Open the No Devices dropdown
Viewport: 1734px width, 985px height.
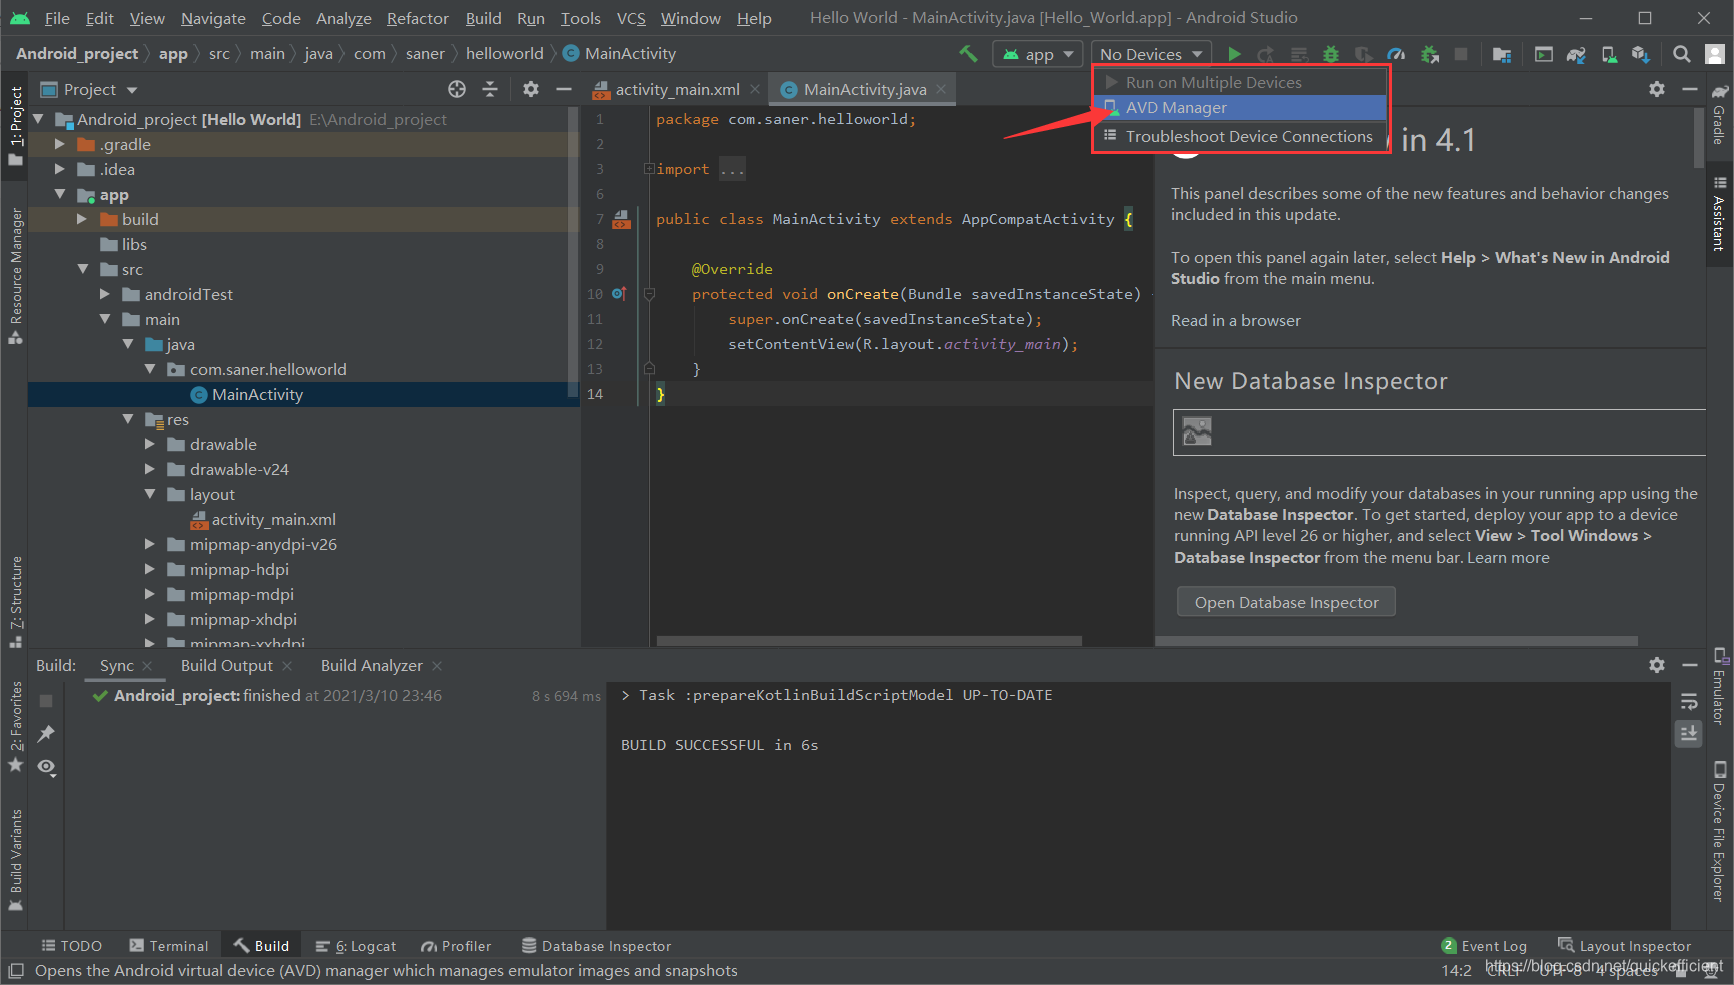click(x=1151, y=54)
